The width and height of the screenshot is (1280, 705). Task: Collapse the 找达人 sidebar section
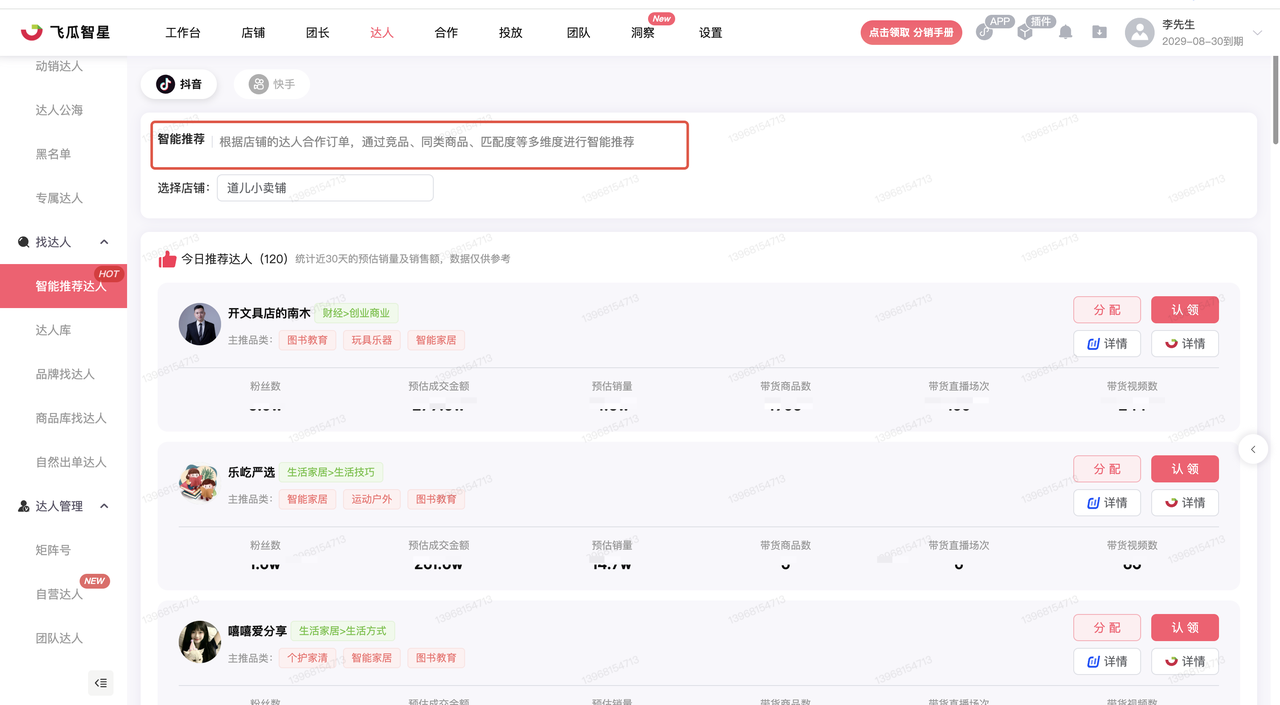(104, 242)
